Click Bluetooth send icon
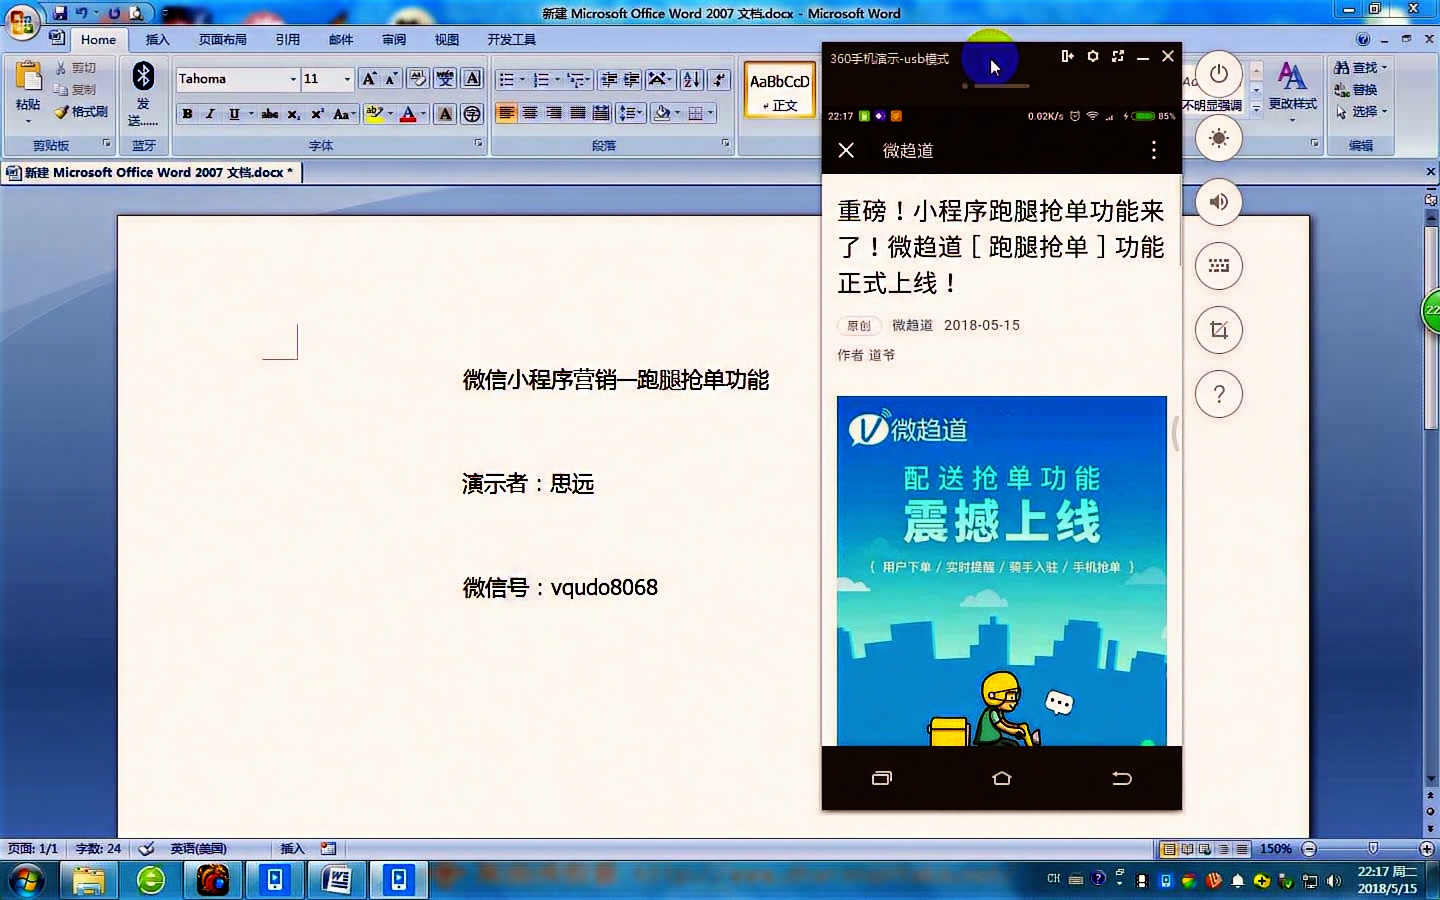Image resolution: width=1440 pixels, height=900 pixels. pos(143,76)
